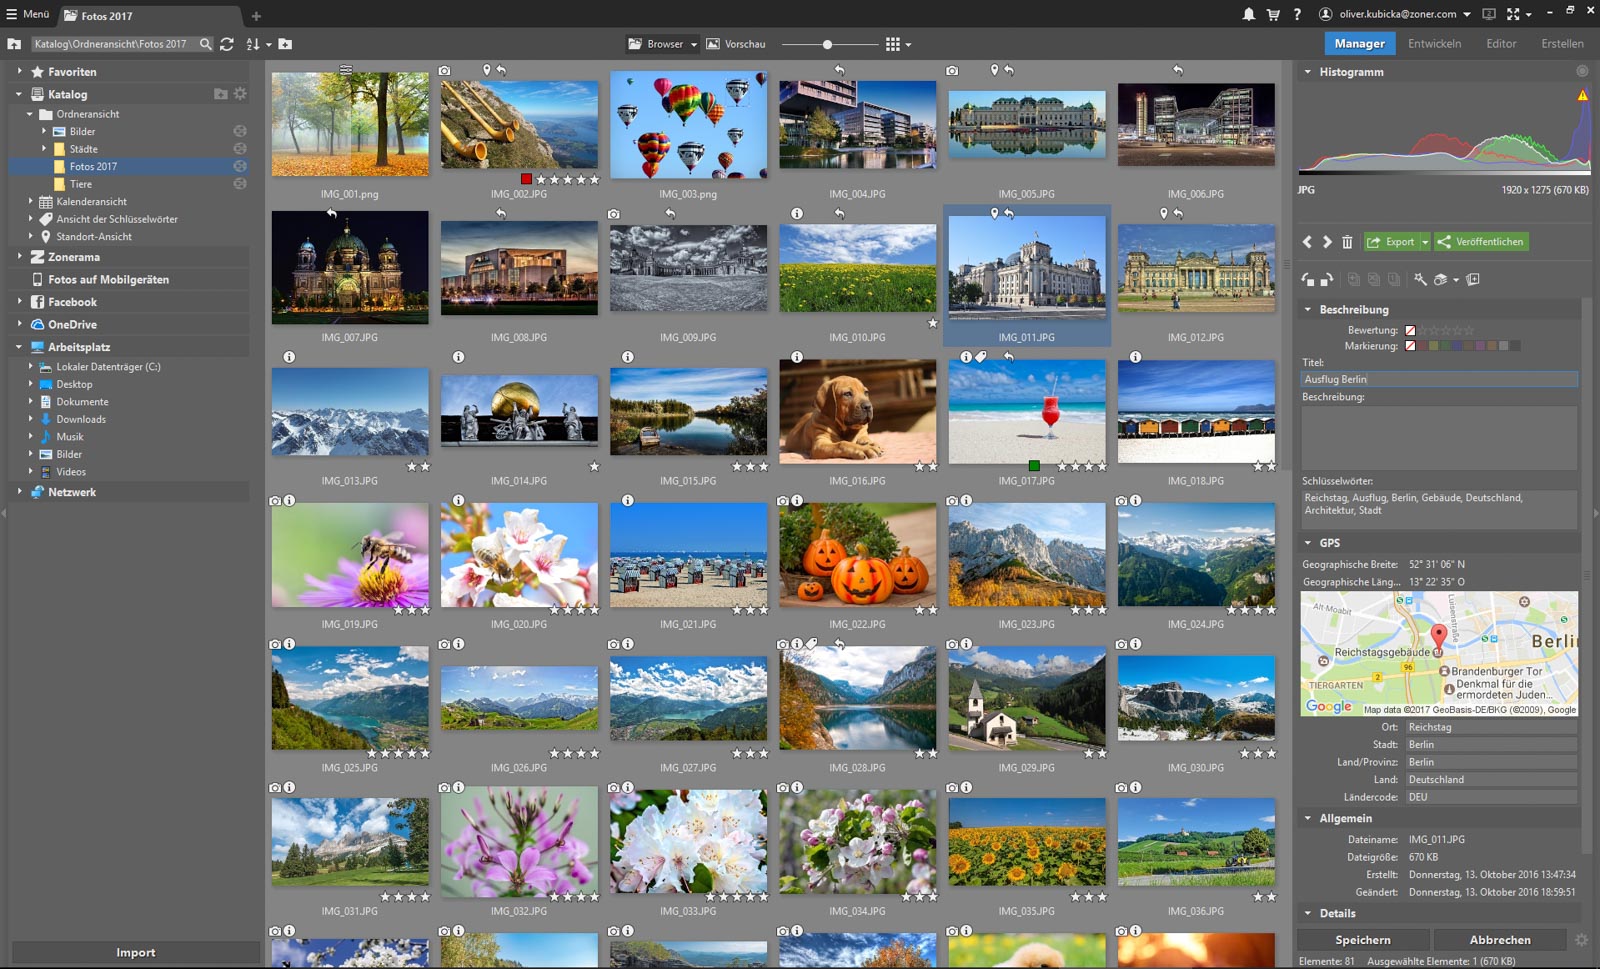This screenshot has width=1600, height=969.
Task: Rotate image right
Action: pos(1327,280)
